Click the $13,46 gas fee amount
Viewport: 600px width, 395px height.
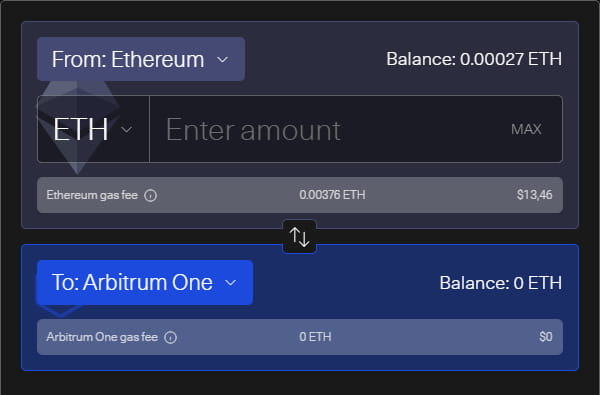[x=534, y=195]
